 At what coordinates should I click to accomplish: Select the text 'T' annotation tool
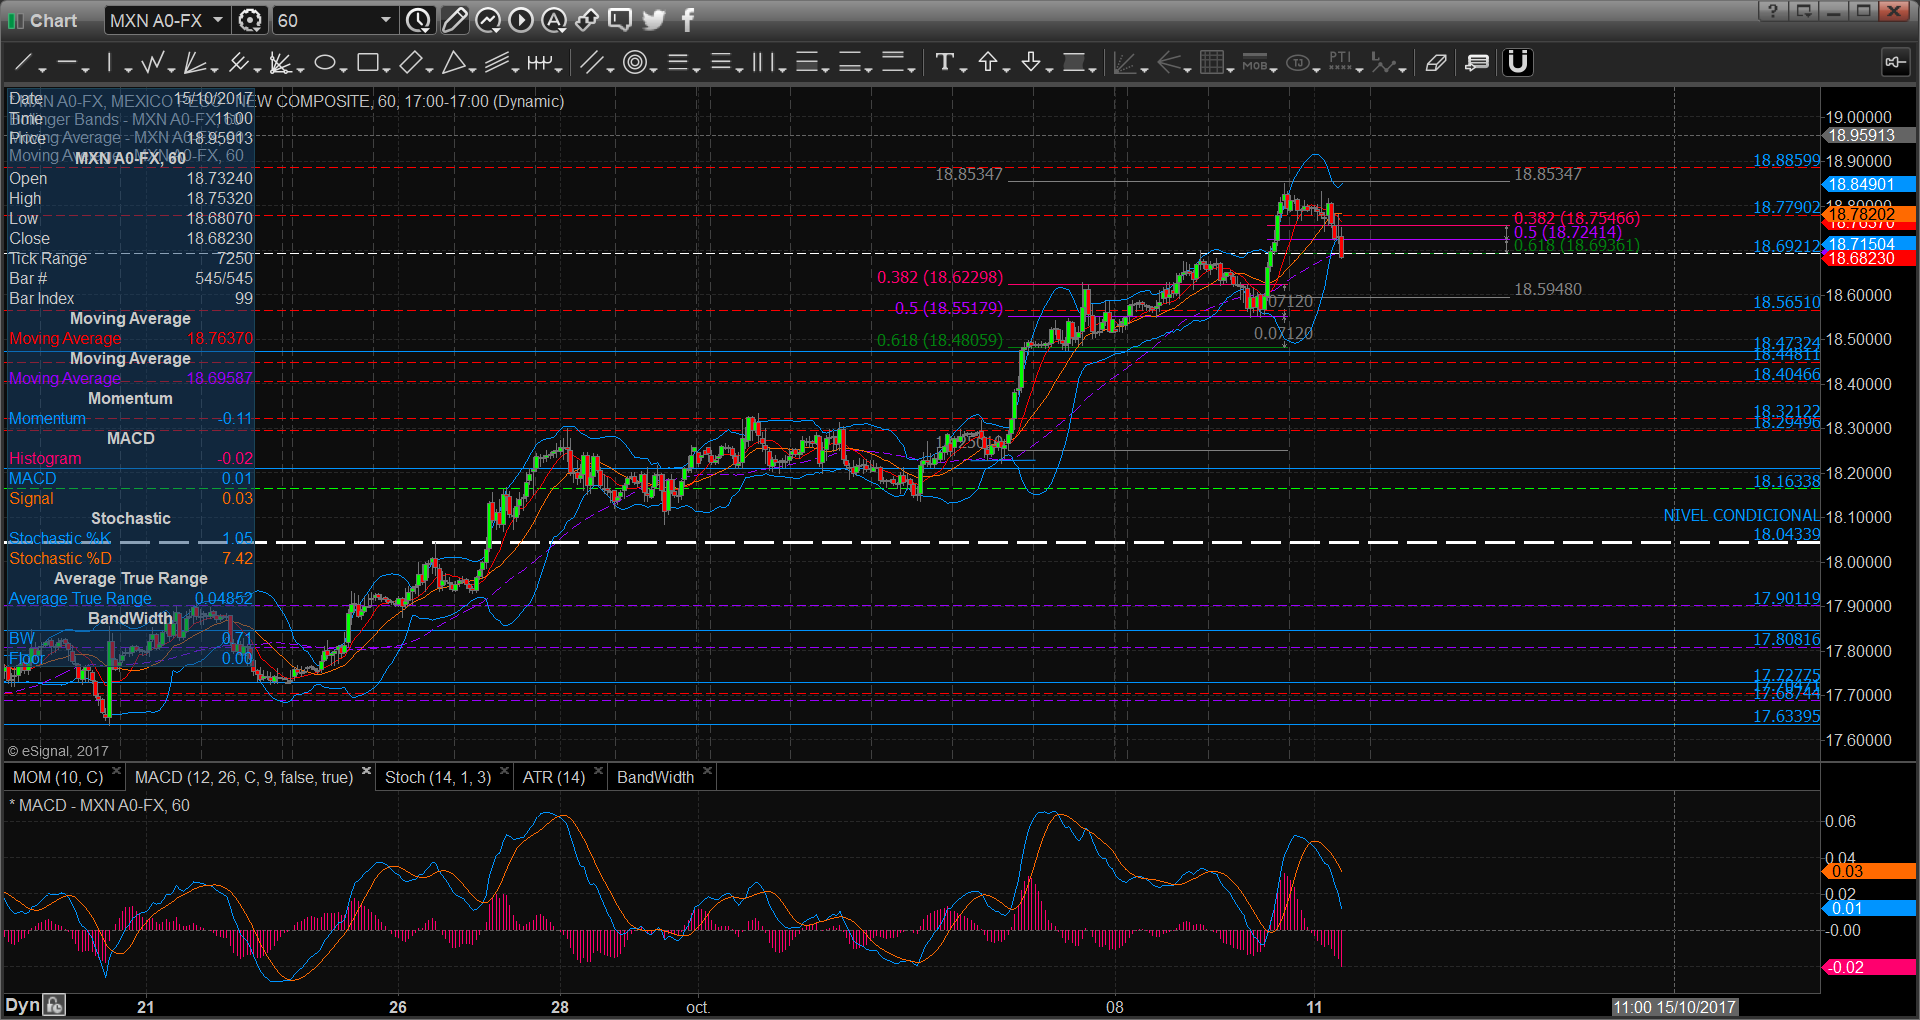tap(945, 63)
